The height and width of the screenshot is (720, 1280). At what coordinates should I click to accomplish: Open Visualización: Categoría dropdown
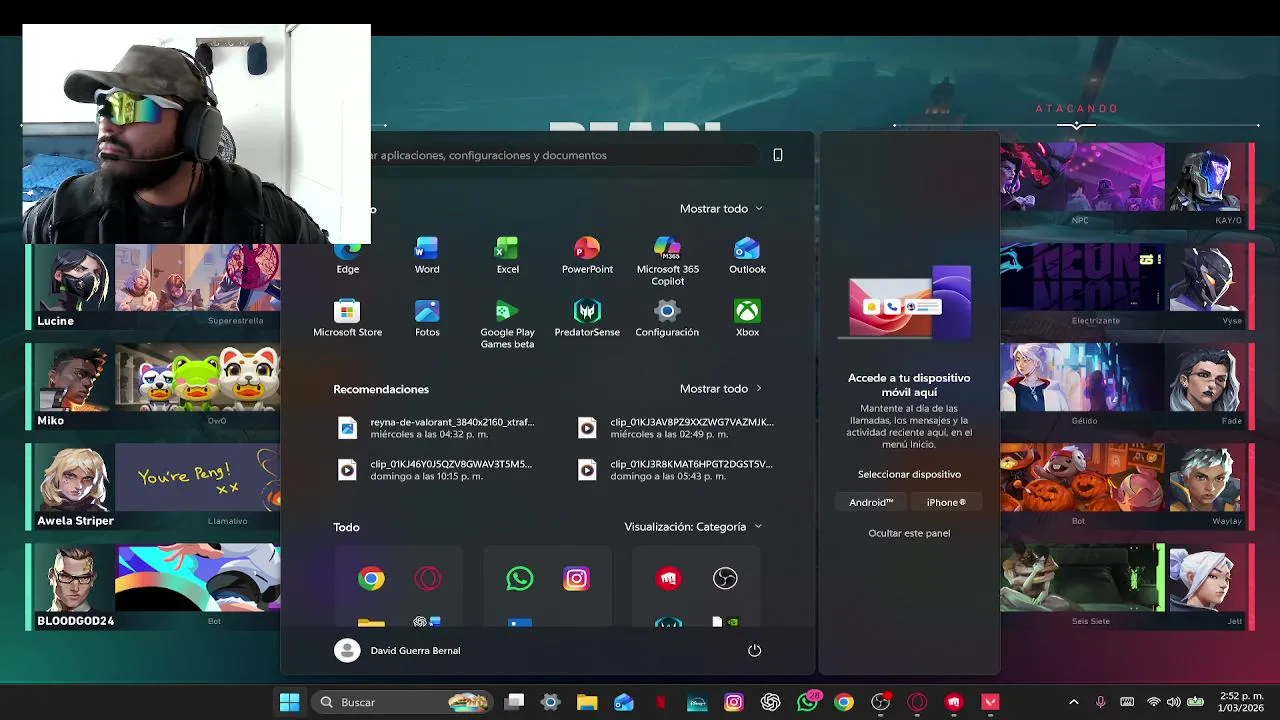tap(693, 526)
